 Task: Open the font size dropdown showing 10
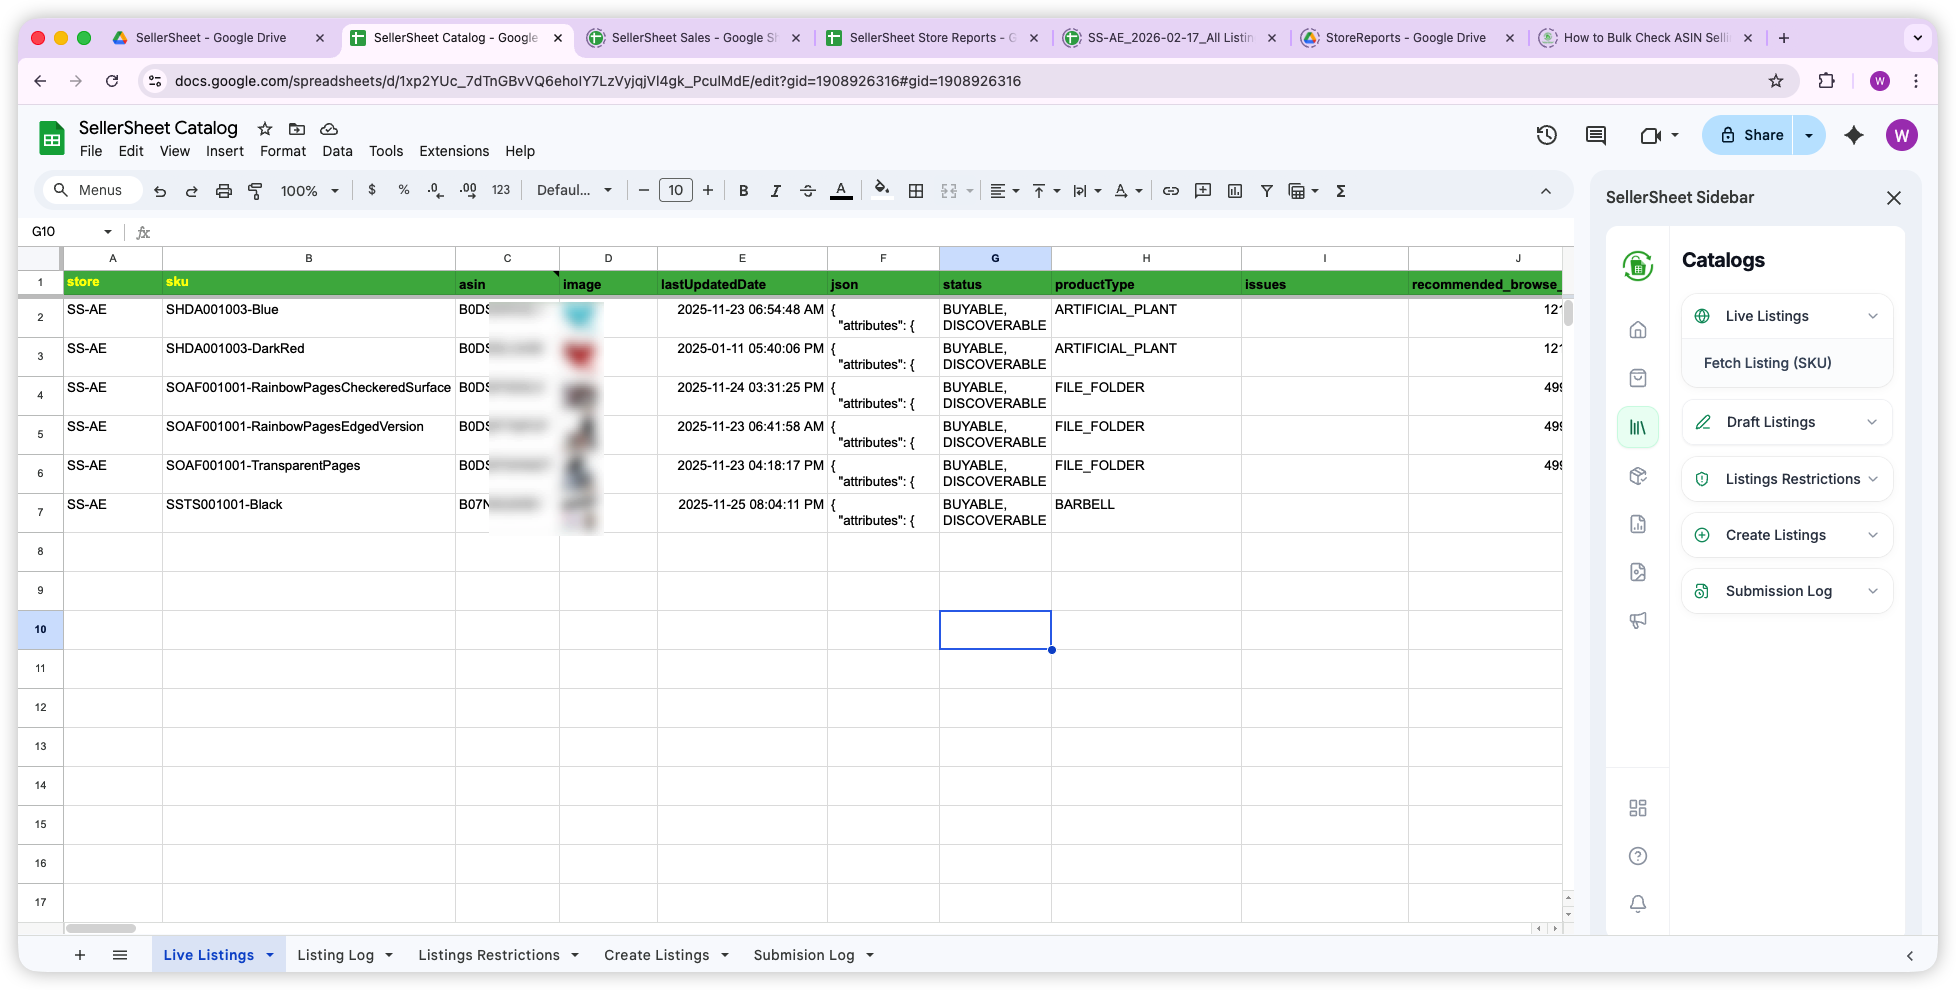[676, 190]
